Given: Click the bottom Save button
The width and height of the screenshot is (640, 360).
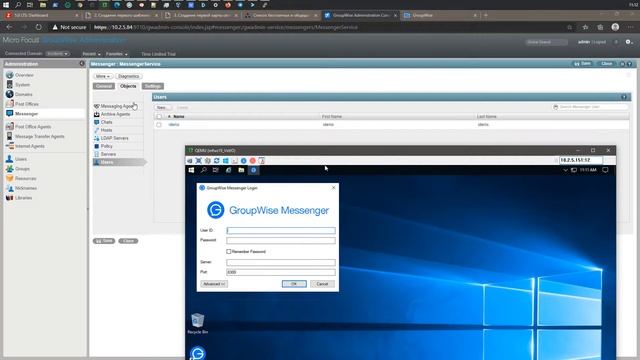Looking at the screenshot, I should pos(104,241).
